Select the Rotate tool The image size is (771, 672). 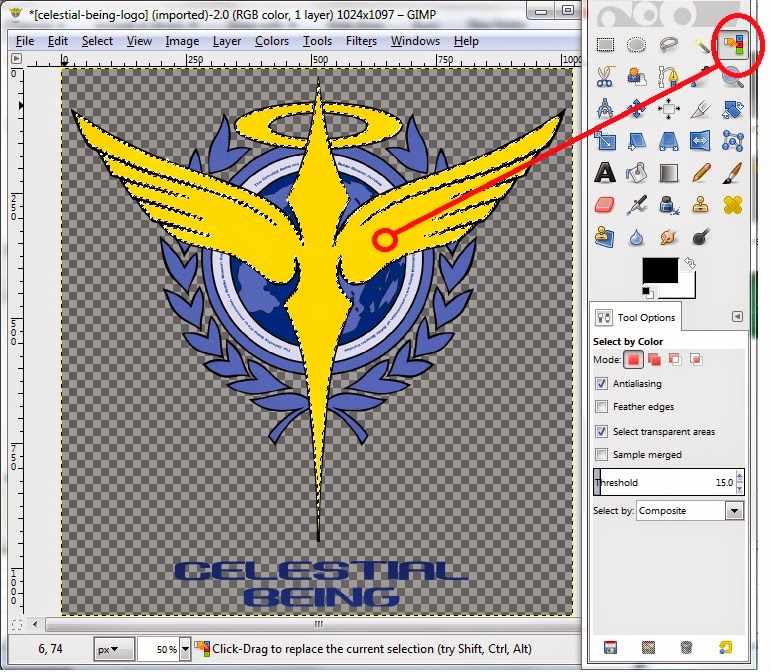tap(733, 109)
